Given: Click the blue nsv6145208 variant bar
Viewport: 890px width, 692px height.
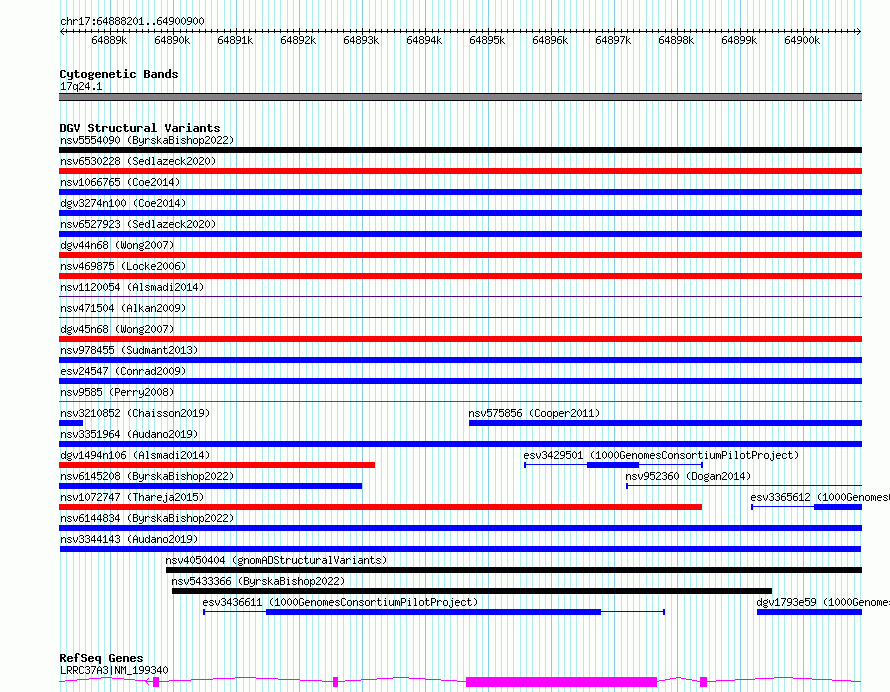Looking at the screenshot, I should tap(211, 486).
